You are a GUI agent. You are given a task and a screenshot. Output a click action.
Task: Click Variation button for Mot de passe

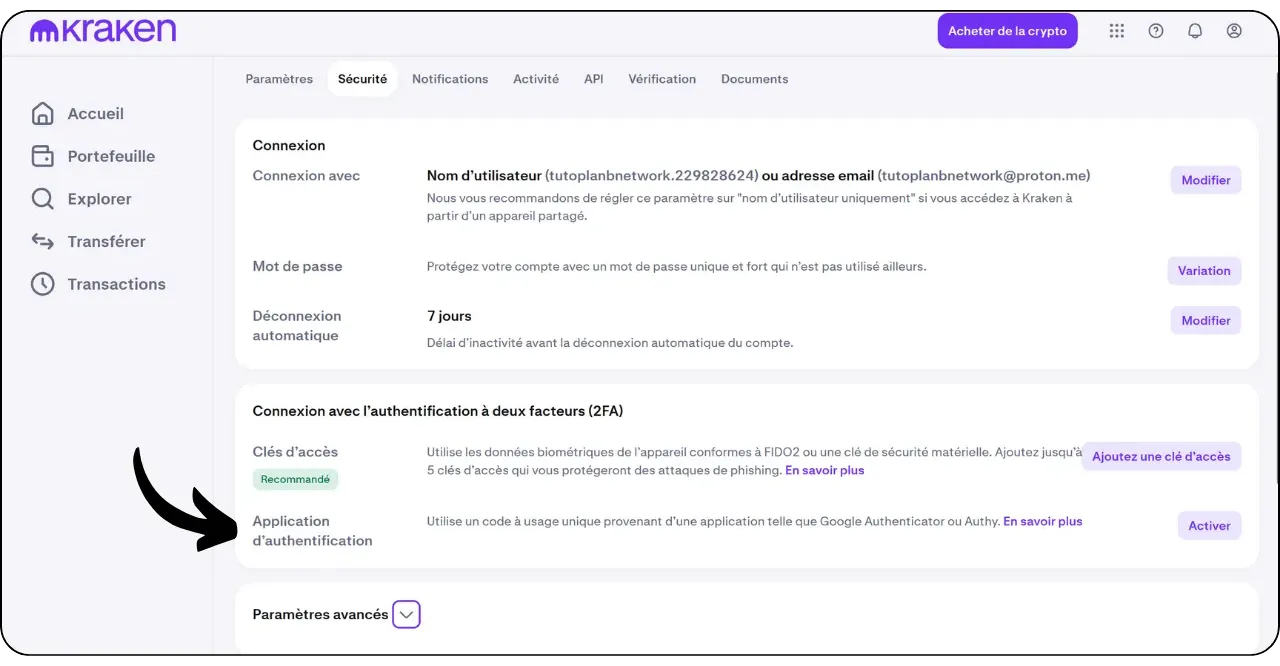click(x=1204, y=270)
